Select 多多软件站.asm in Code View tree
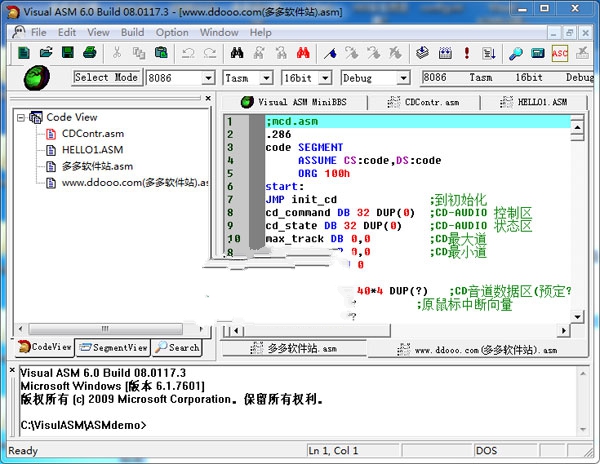600x464 pixels. (x=97, y=166)
